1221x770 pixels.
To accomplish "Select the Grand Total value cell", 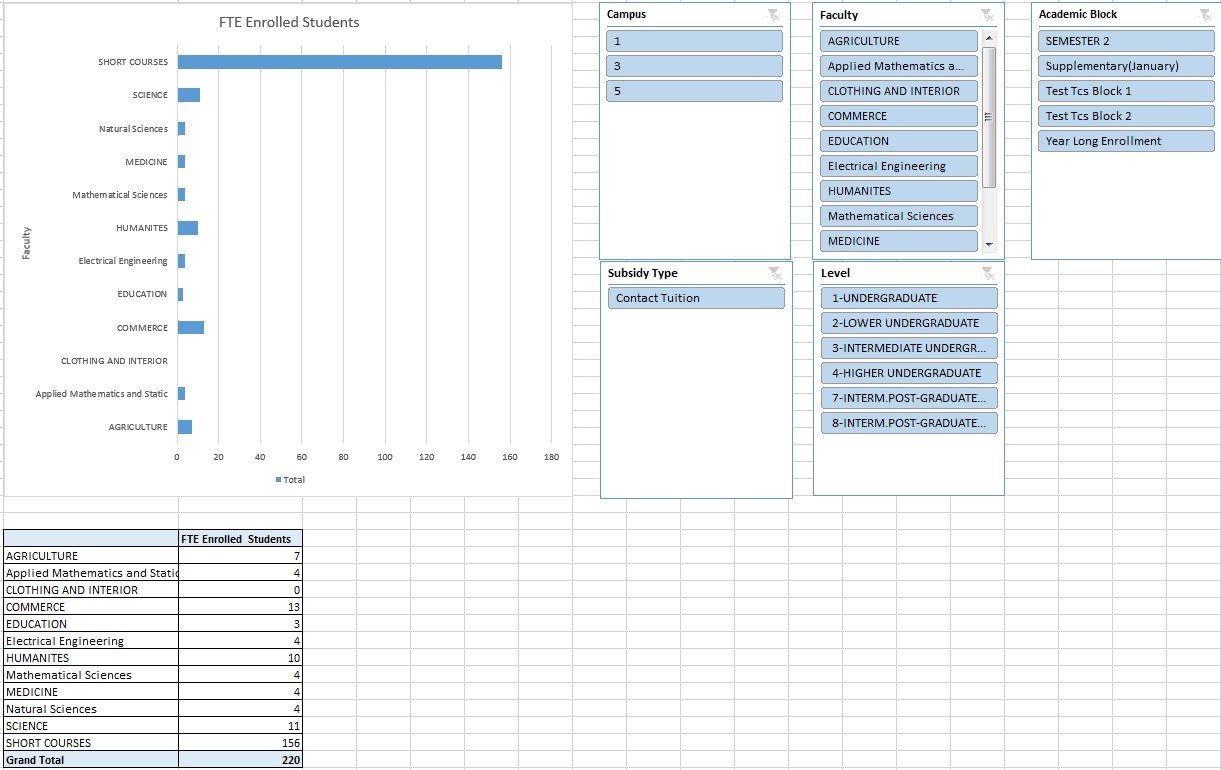I will point(240,760).
